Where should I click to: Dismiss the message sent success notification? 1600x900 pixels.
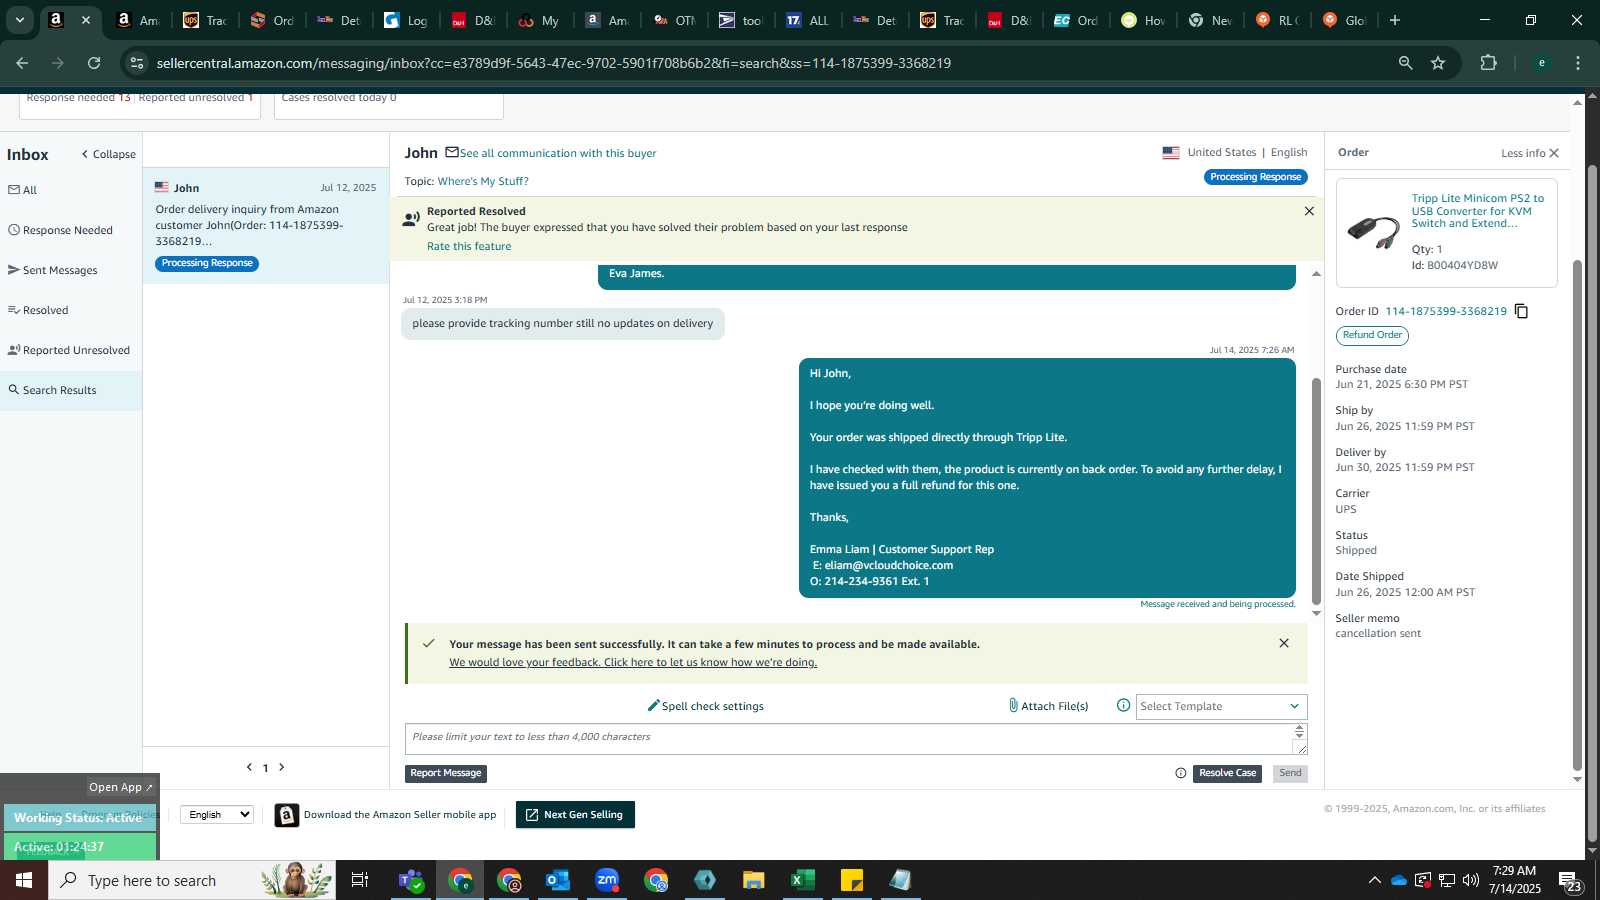(x=1284, y=643)
